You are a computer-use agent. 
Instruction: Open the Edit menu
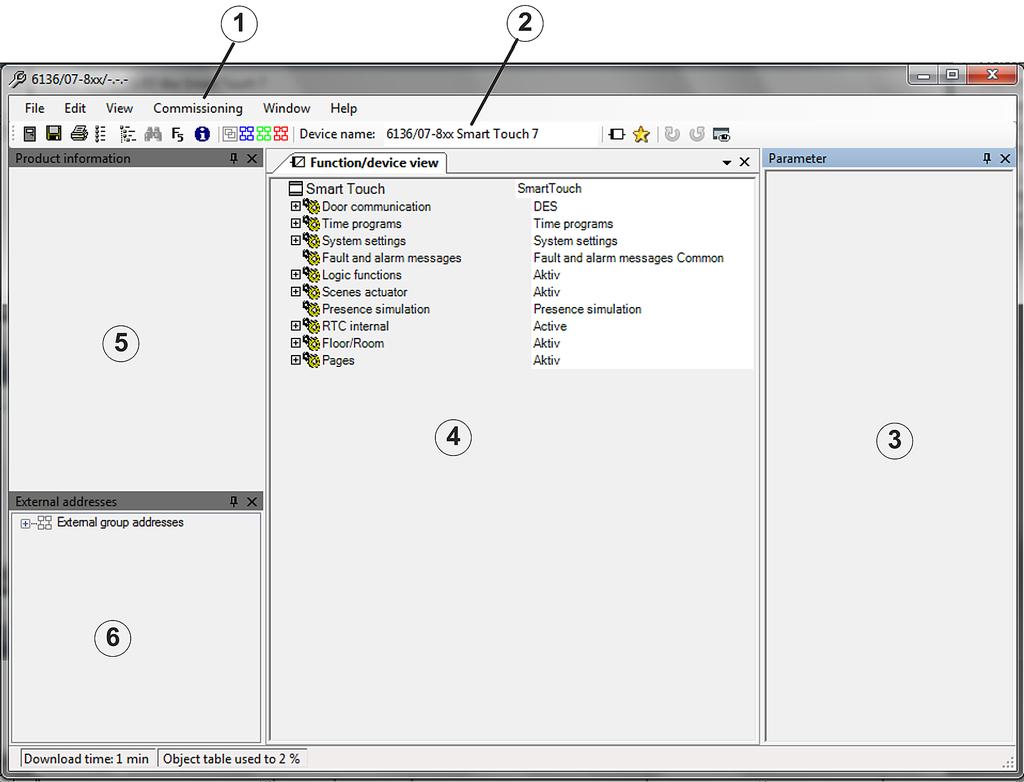(75, 108)
